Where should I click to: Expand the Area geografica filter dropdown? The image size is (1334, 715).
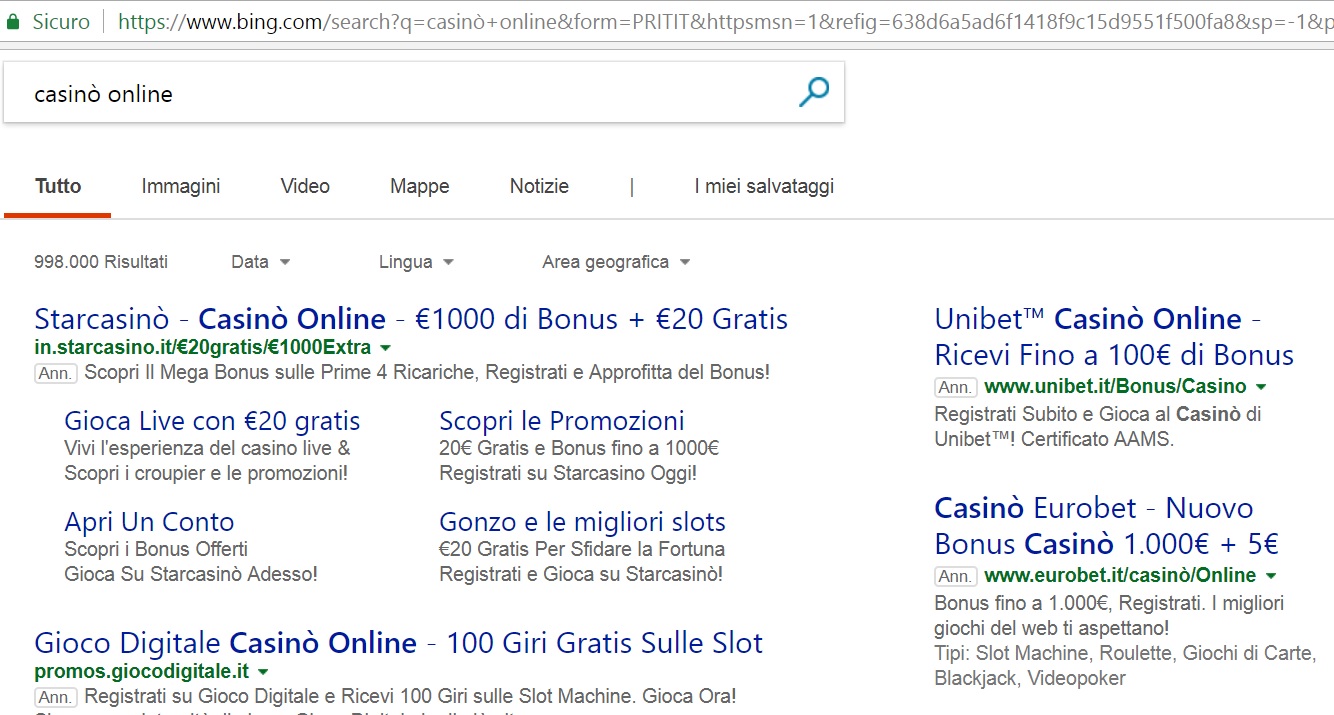click(616, 262)
